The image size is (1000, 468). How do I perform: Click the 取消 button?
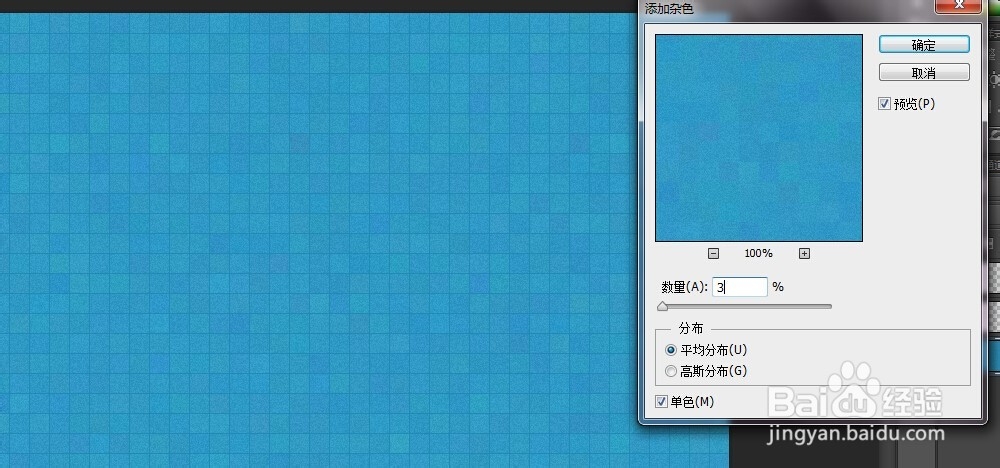pos(924,73)
